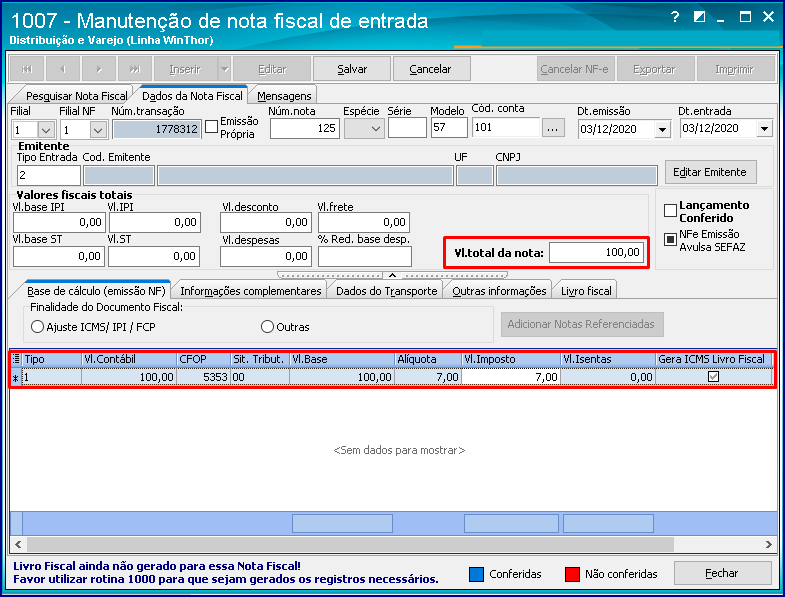
Task: Click red Não conferidas color legend swatch
Action: click(x=572, y=574)
